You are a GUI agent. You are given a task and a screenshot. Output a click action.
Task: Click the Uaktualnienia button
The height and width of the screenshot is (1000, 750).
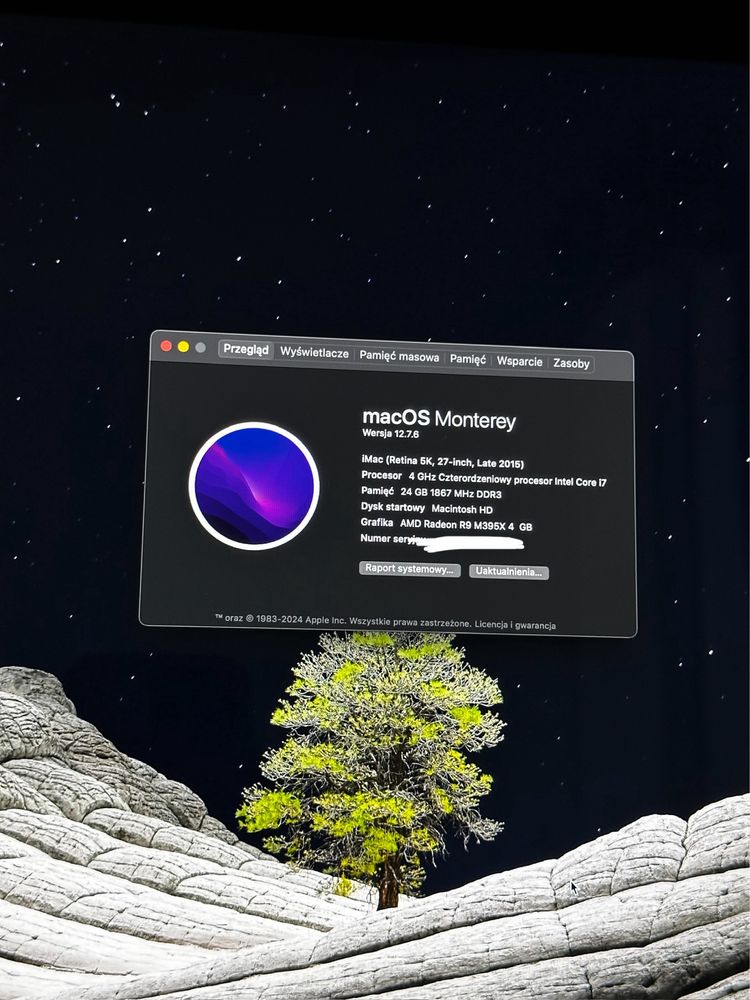pos(509,571)
